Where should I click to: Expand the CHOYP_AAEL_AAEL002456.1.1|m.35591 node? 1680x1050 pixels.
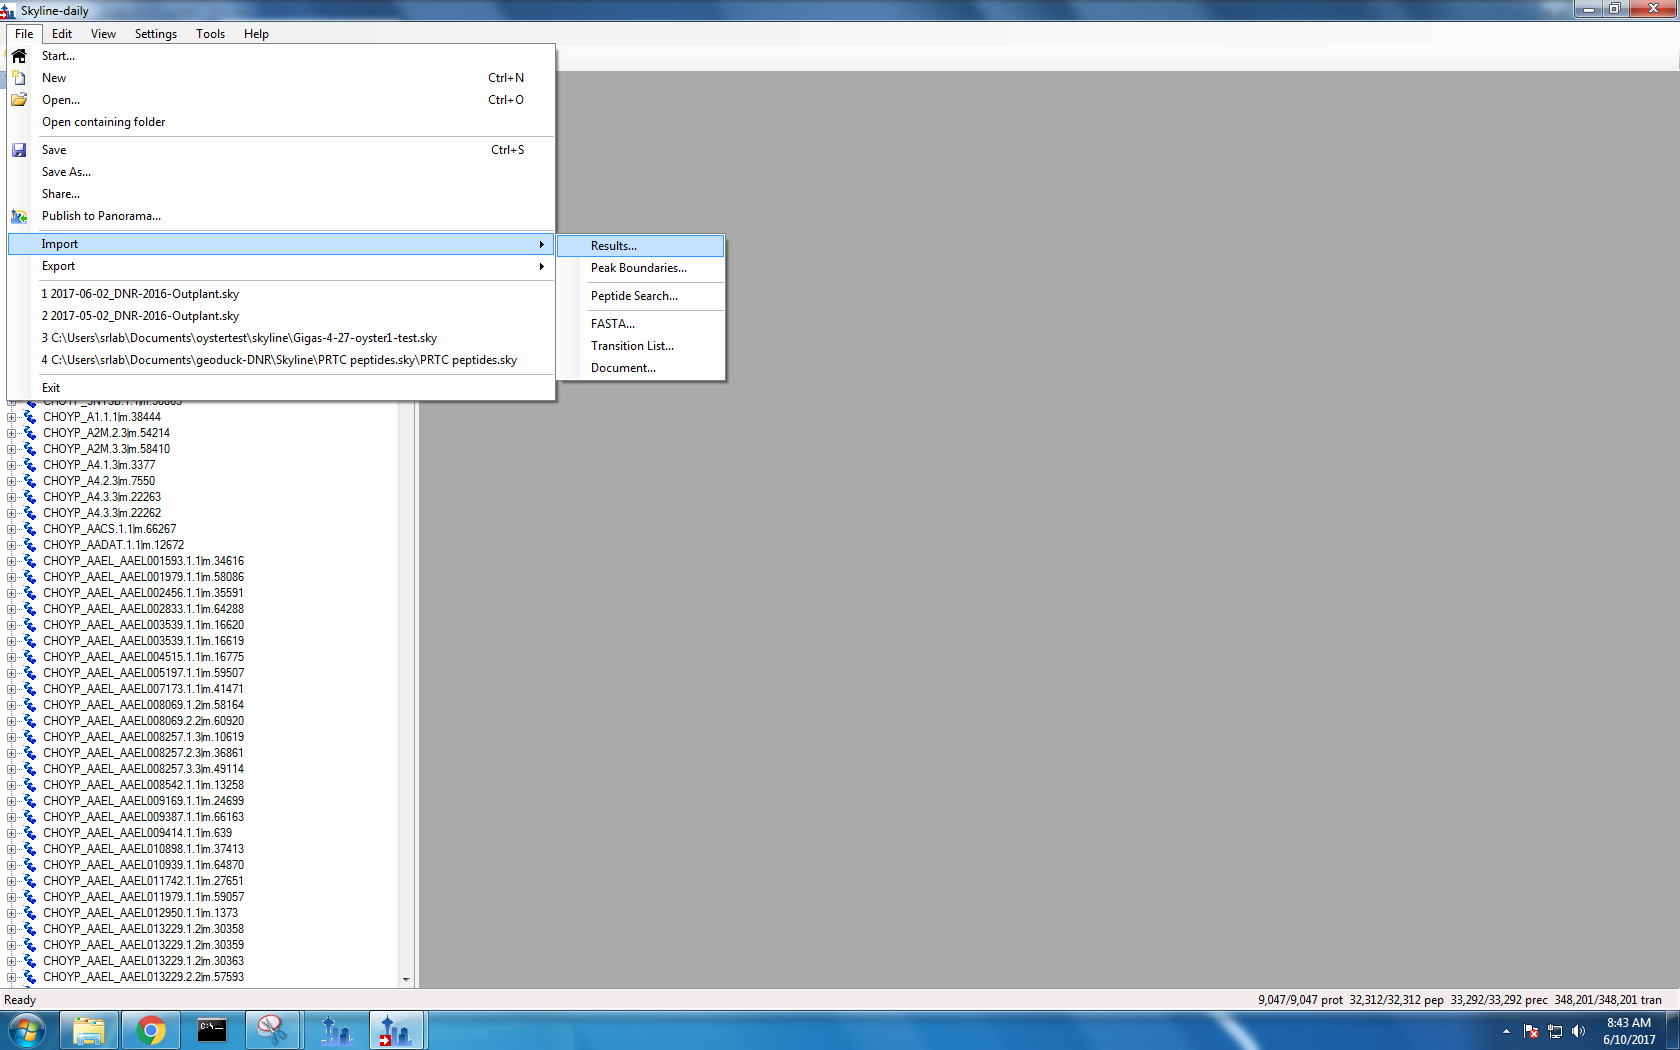12,593
